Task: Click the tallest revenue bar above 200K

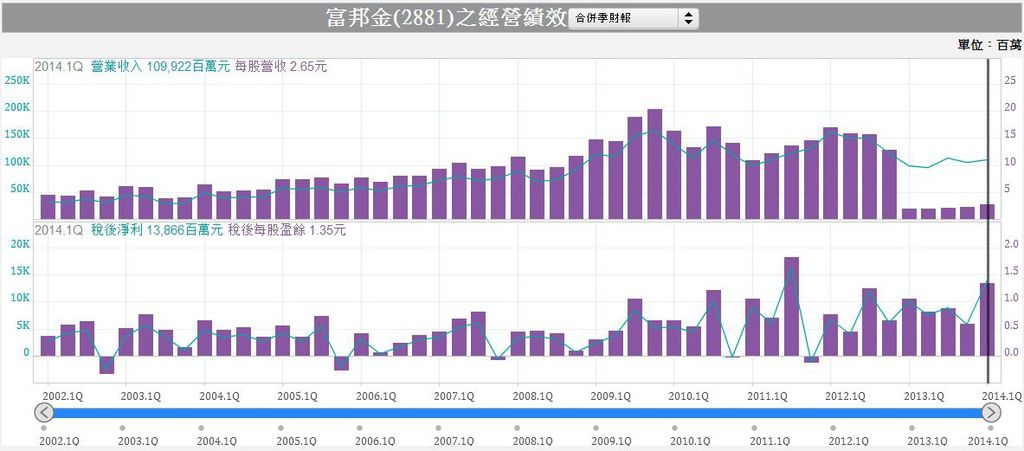Action: (654, 164)
